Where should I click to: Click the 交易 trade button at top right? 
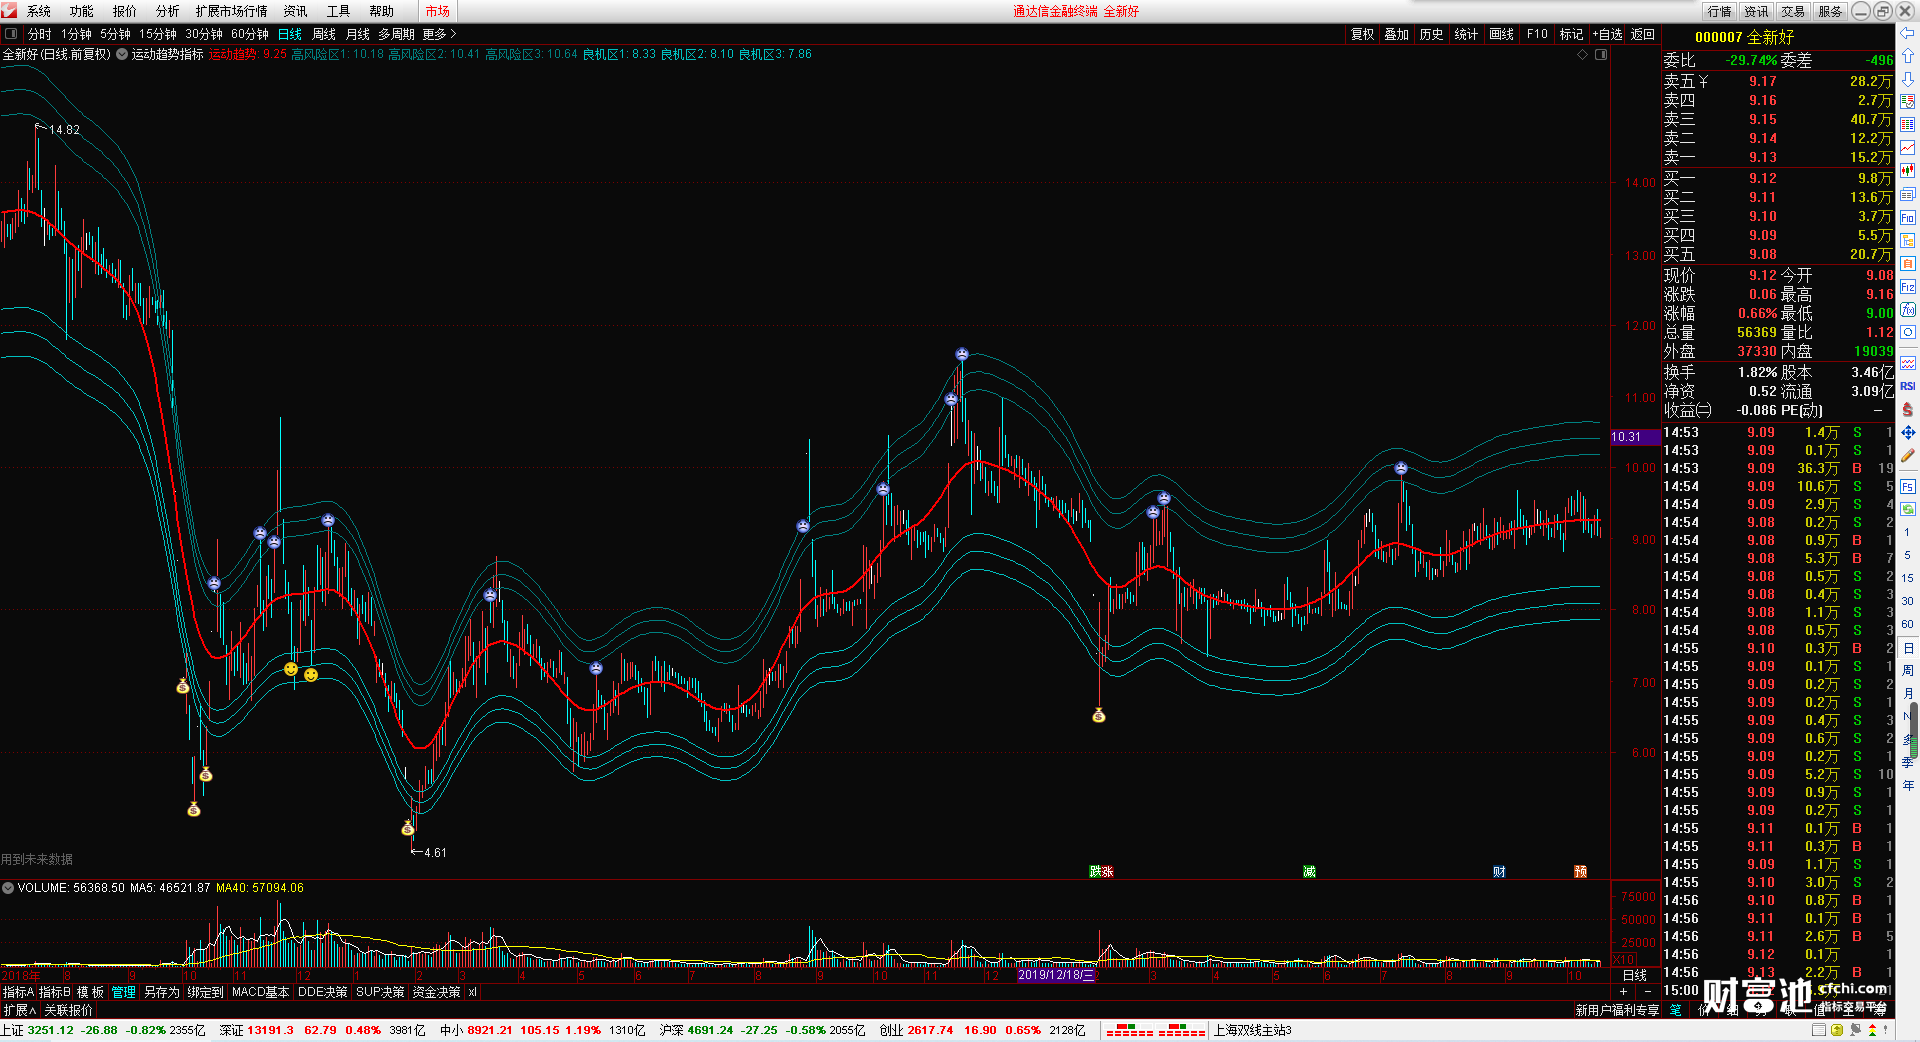tap(1793, 11)
